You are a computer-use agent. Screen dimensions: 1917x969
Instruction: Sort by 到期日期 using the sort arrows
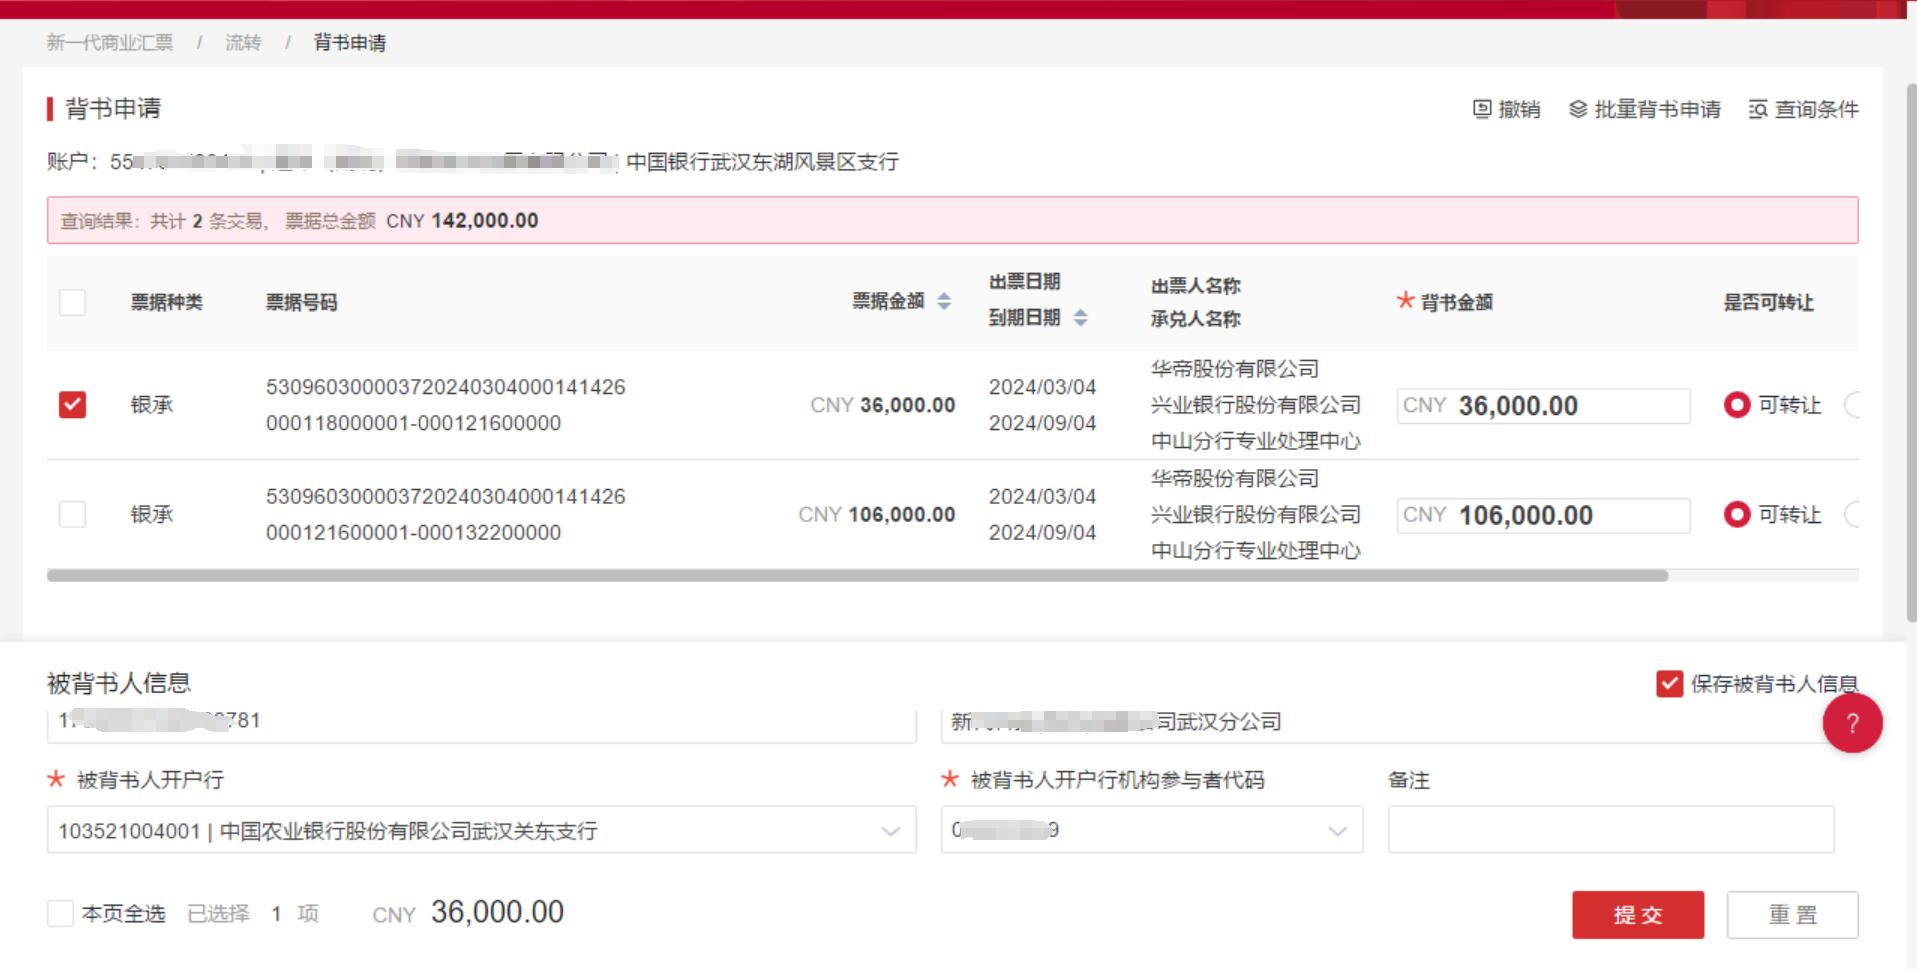tap(1079, 318)
